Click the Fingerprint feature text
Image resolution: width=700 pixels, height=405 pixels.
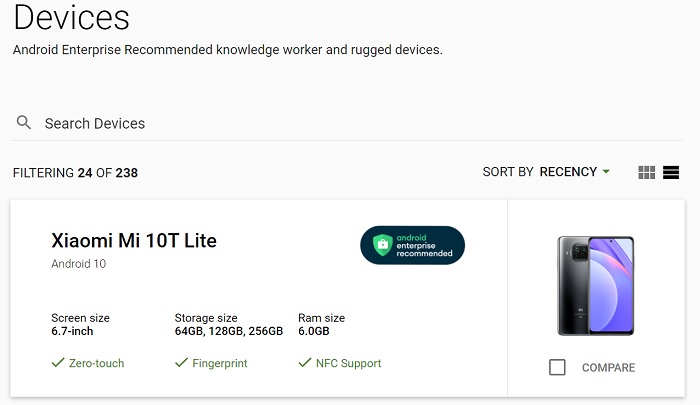220,363
